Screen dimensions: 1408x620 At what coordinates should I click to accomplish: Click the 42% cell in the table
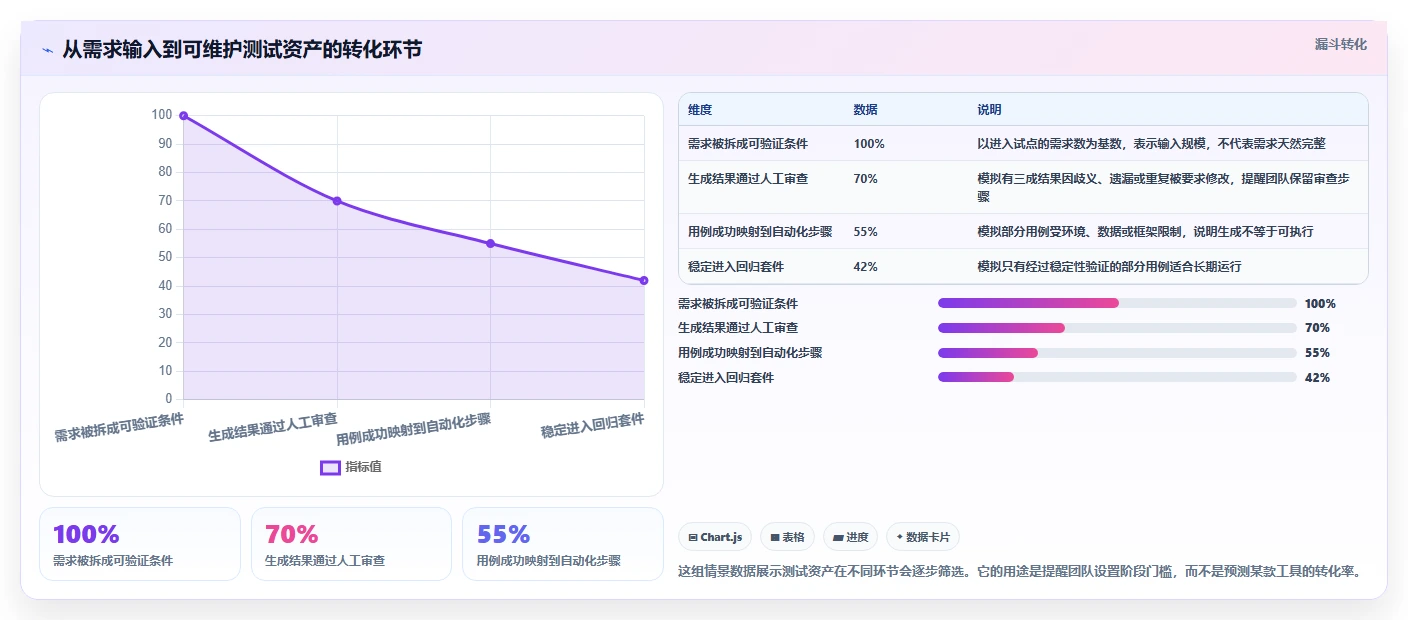click(x=866, y=267)
